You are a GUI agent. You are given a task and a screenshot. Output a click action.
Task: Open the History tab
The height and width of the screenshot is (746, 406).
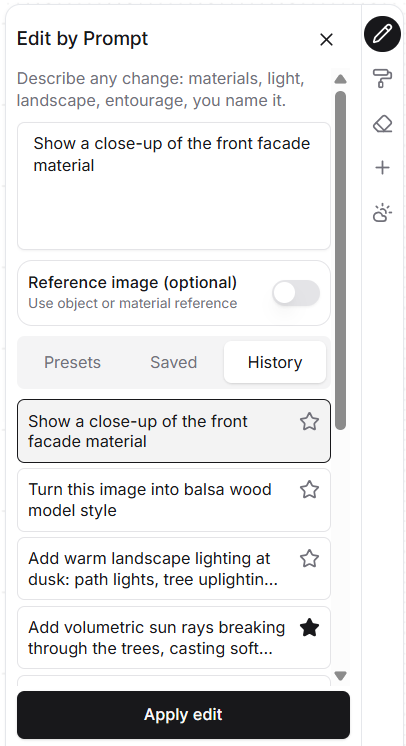(275, 363)
